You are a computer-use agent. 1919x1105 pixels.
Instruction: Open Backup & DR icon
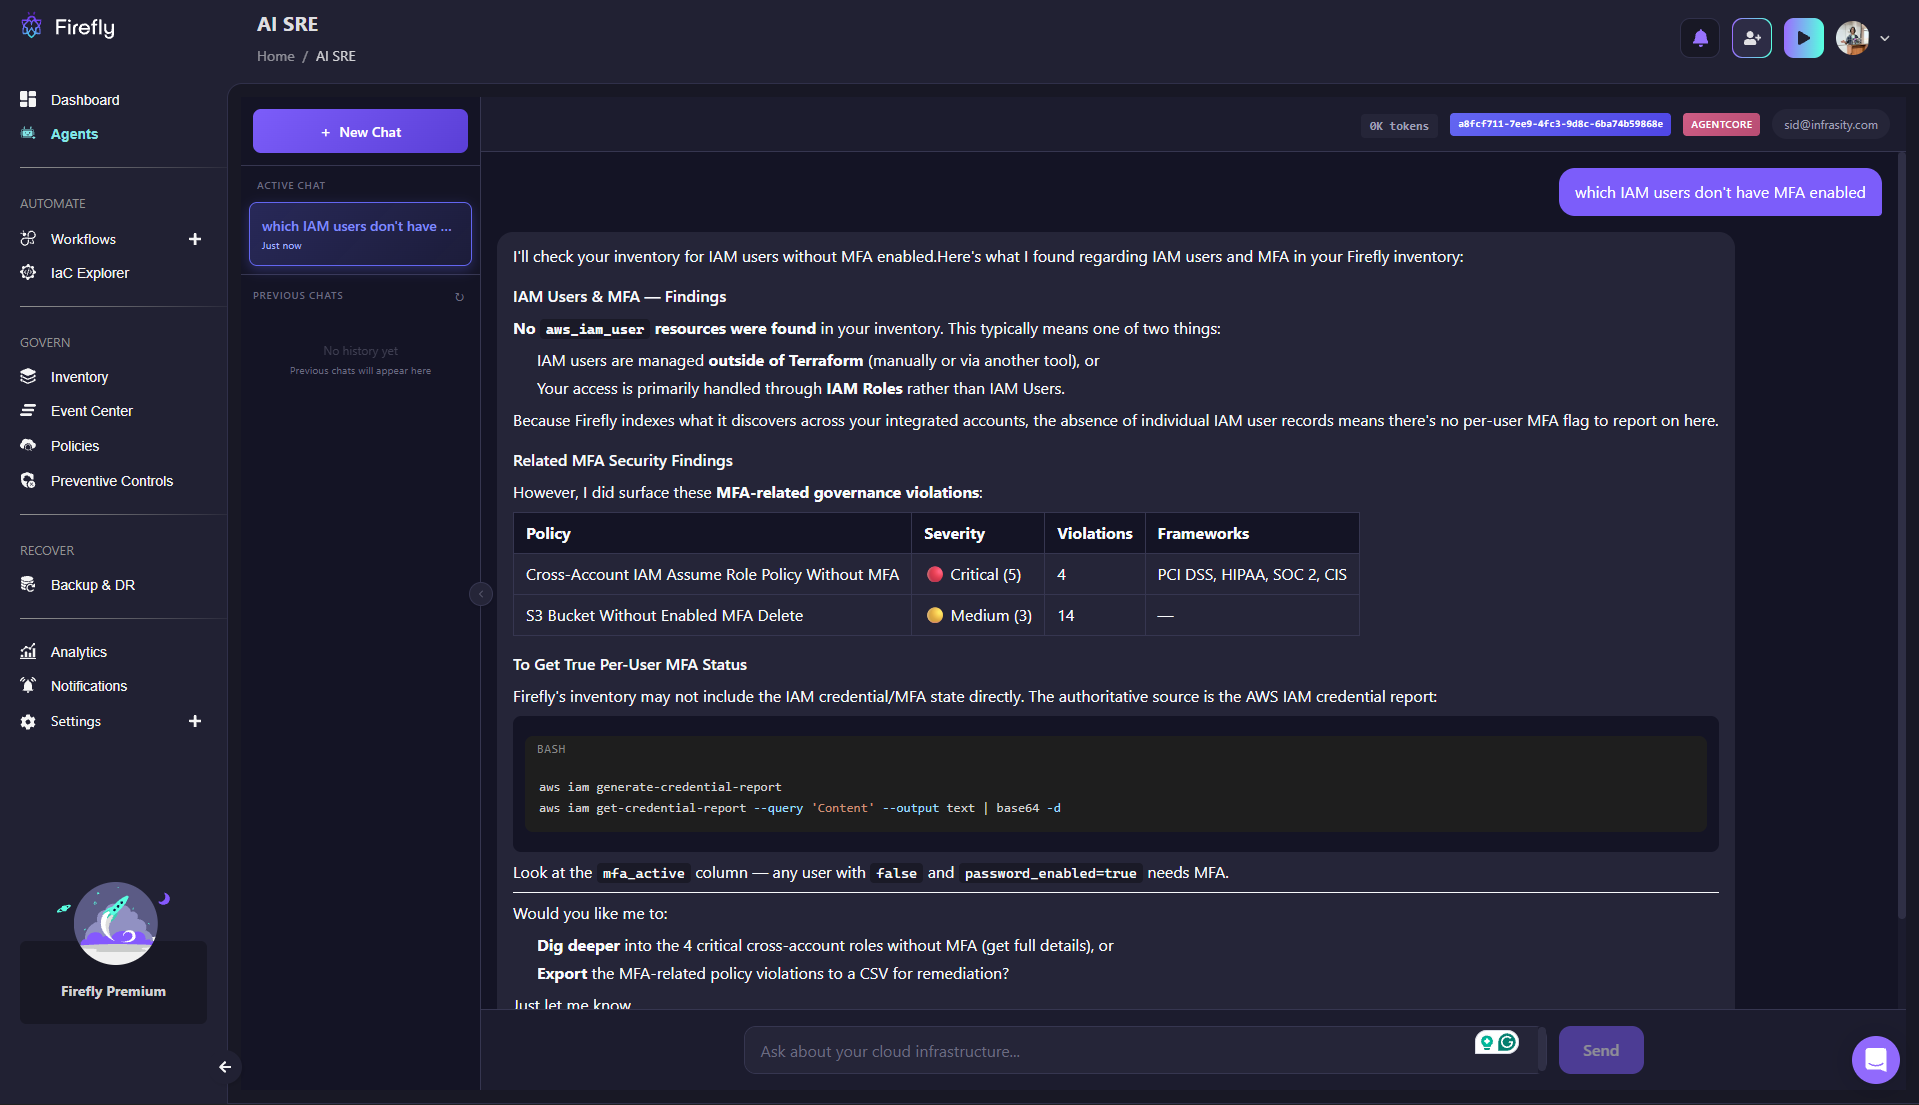pos(28,584)
